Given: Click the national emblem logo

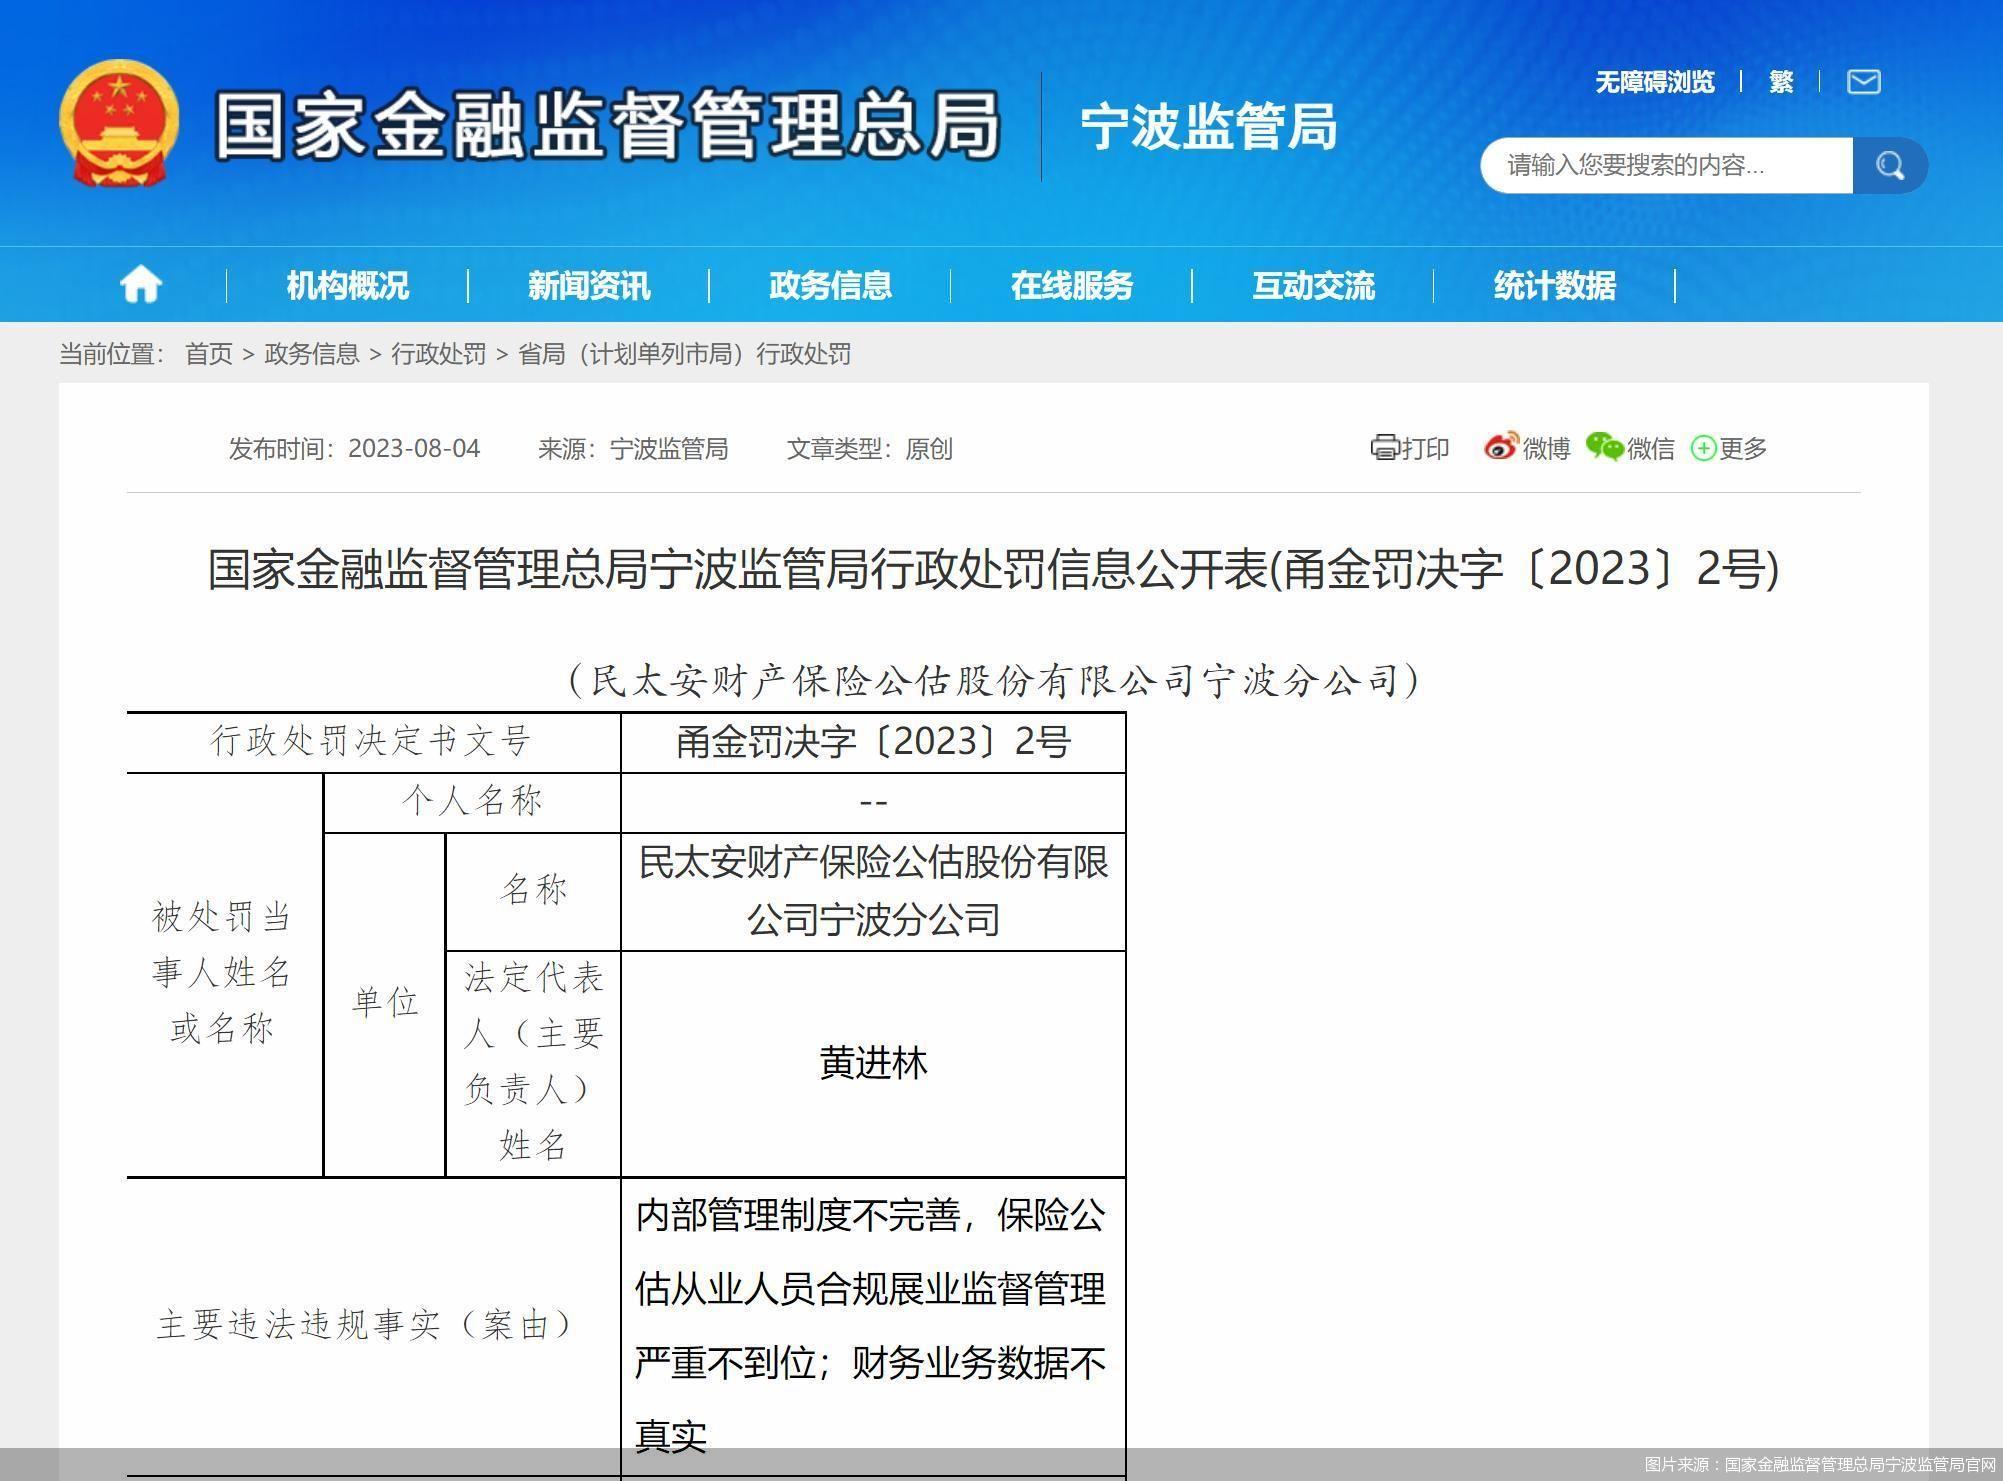Looking at the screenshot, I should coord(119,123).
